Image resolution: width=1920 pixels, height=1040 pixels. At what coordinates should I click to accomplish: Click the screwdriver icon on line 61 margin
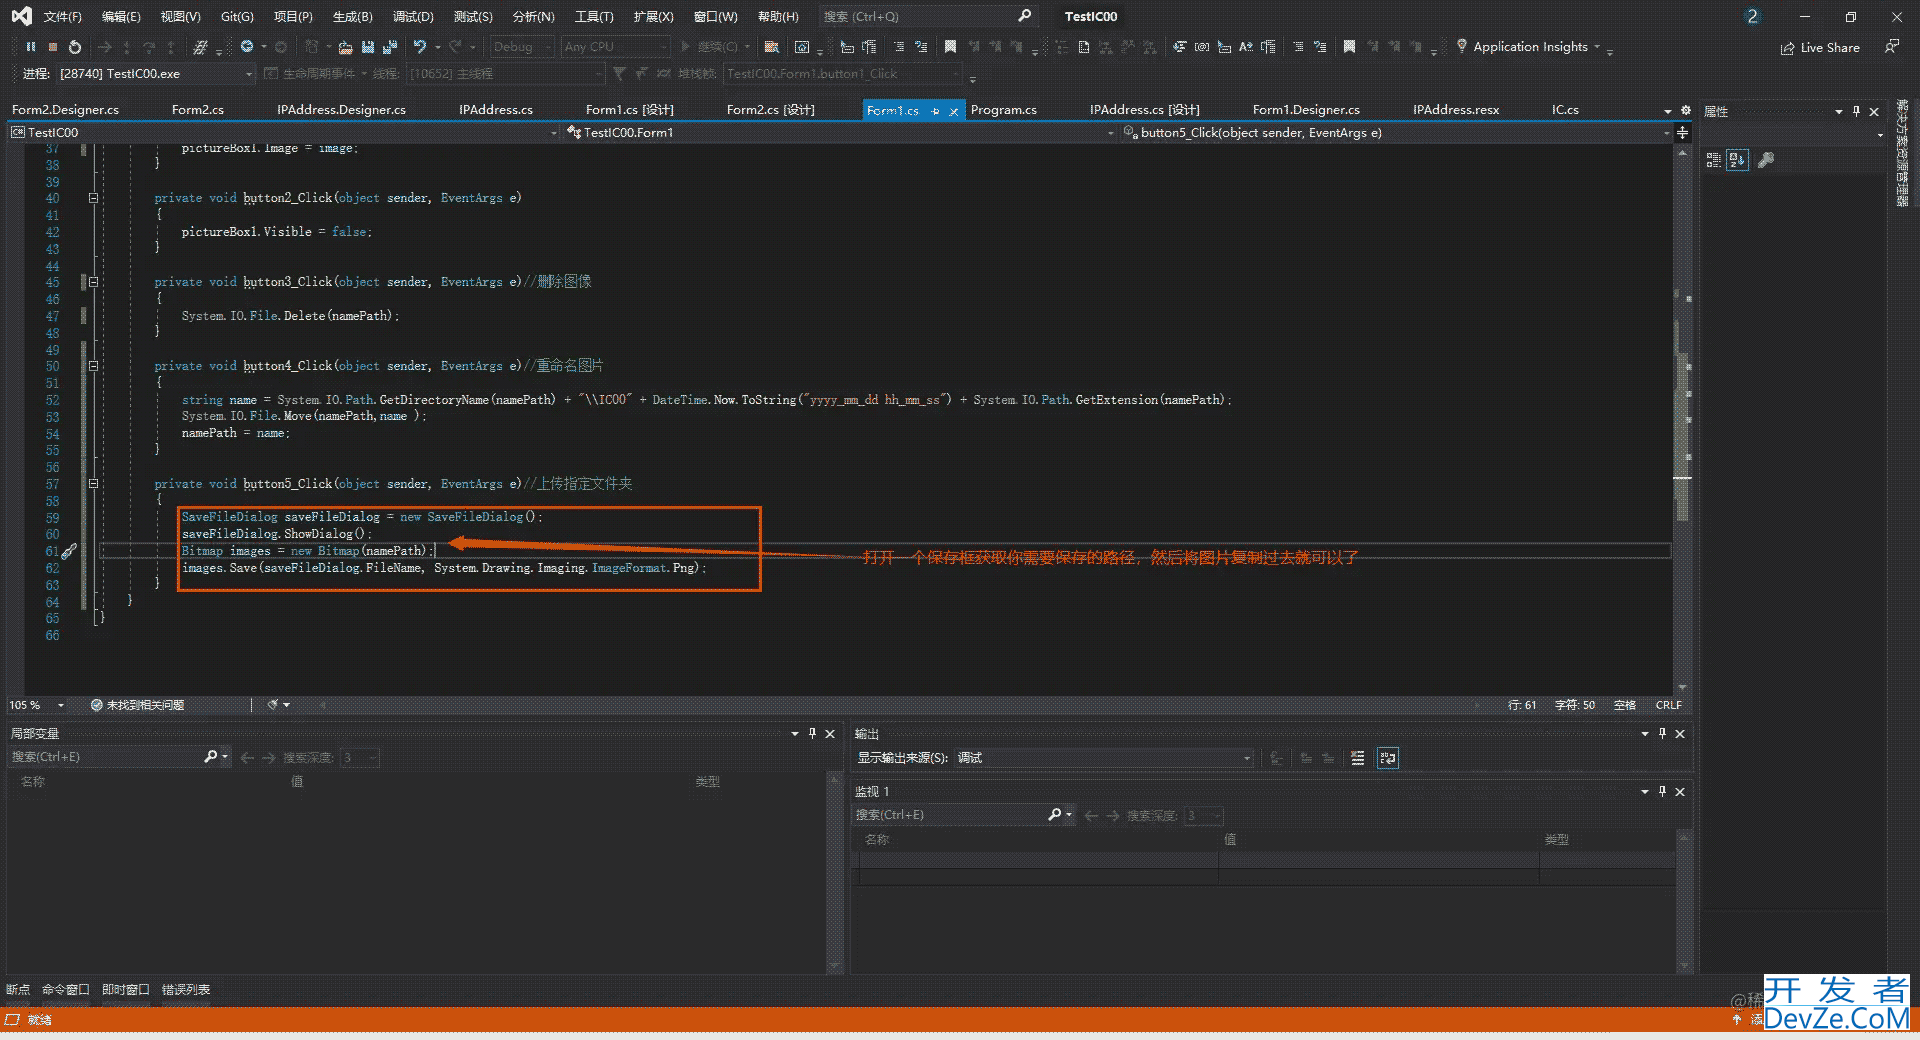click(x=69, y=551)
